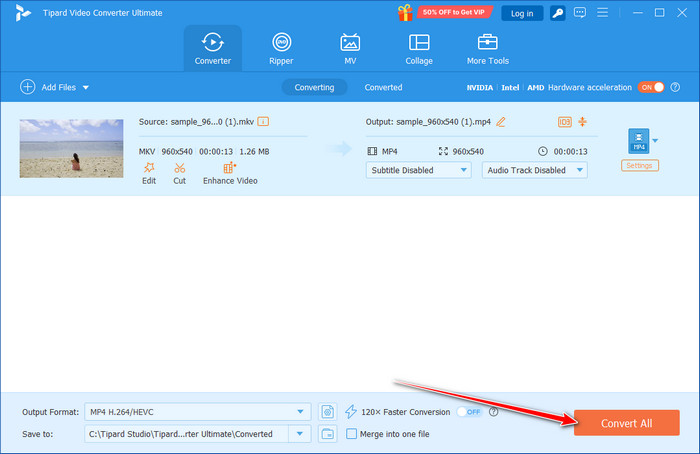This screenshot has width=700, height=454.
Task: Expand the Subtitle Disabled dropdown
Action: (419, 170)
